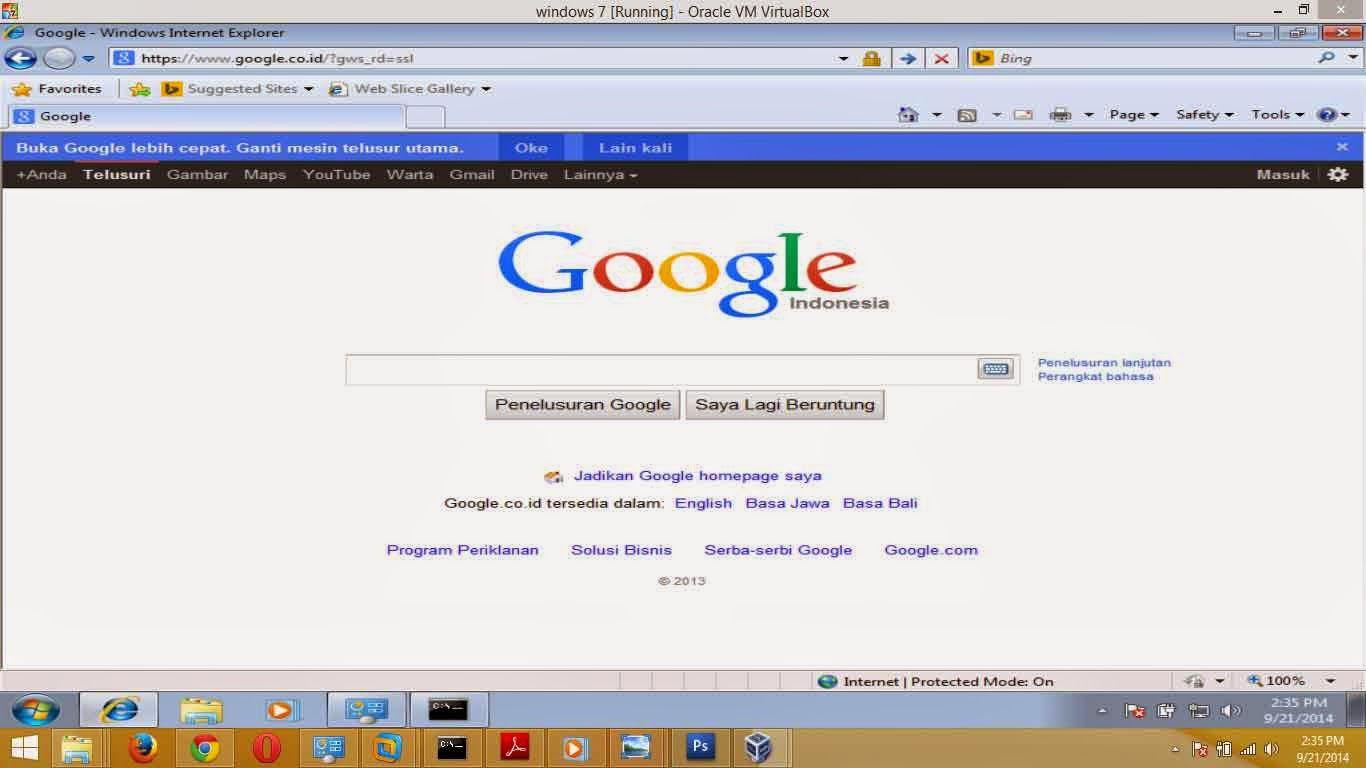Click in the Google search field
1366x768 pixels.
click(661, 369)
